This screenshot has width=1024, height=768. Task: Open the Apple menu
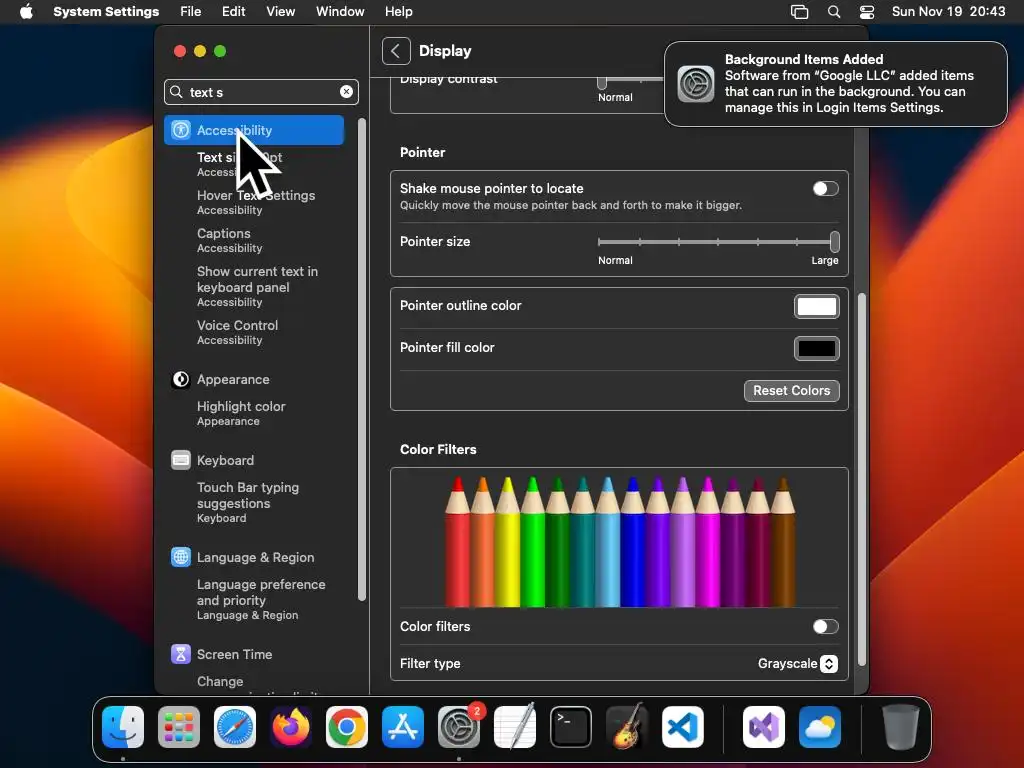pyautogui.click(x=26, y=11)
